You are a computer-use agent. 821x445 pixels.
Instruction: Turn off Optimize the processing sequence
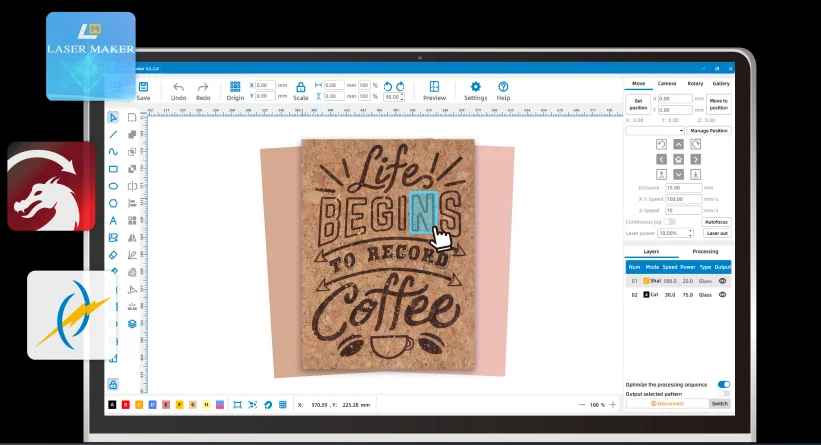tap(723, 384)
